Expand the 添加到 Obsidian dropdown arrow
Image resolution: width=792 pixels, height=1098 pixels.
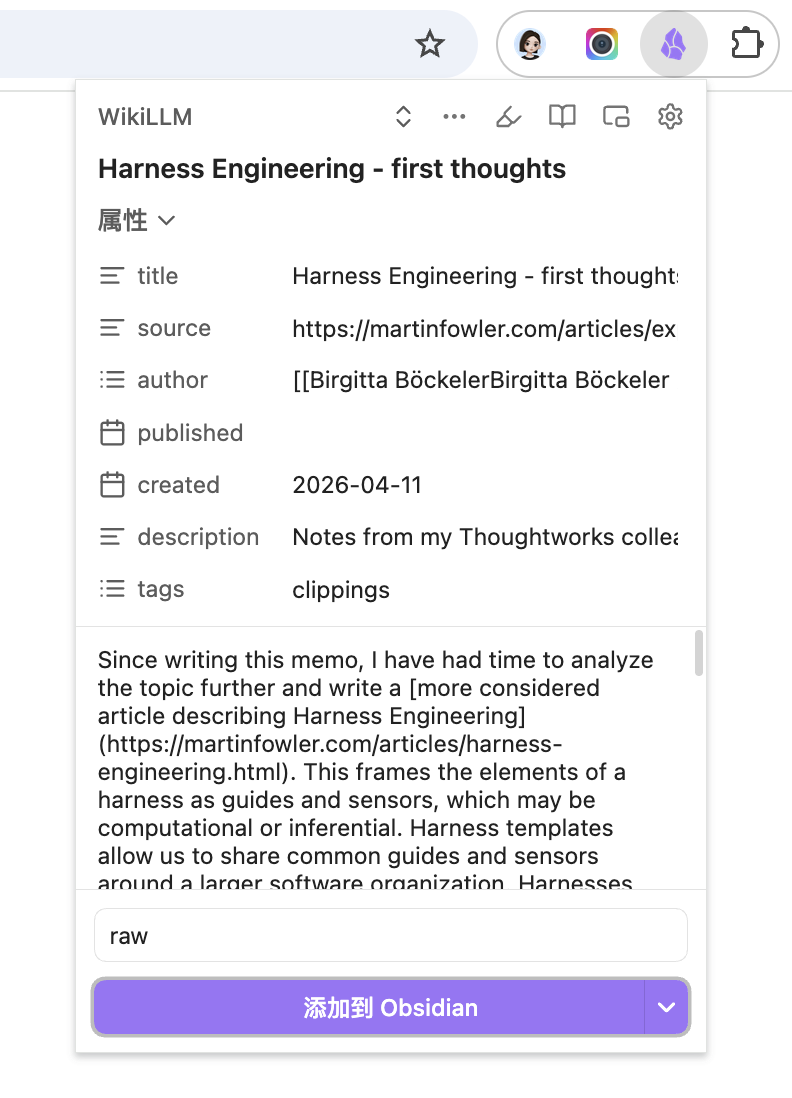667,1007
